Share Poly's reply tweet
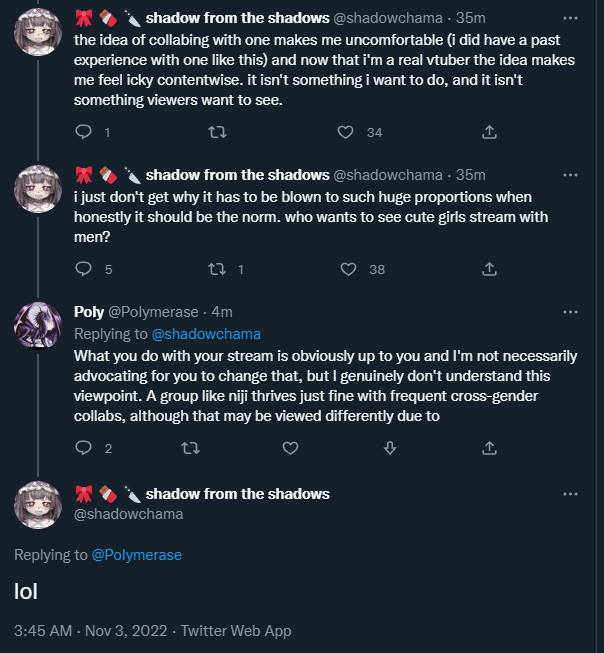This screenshot has width=604, height=653. click(x=490, y=448)
